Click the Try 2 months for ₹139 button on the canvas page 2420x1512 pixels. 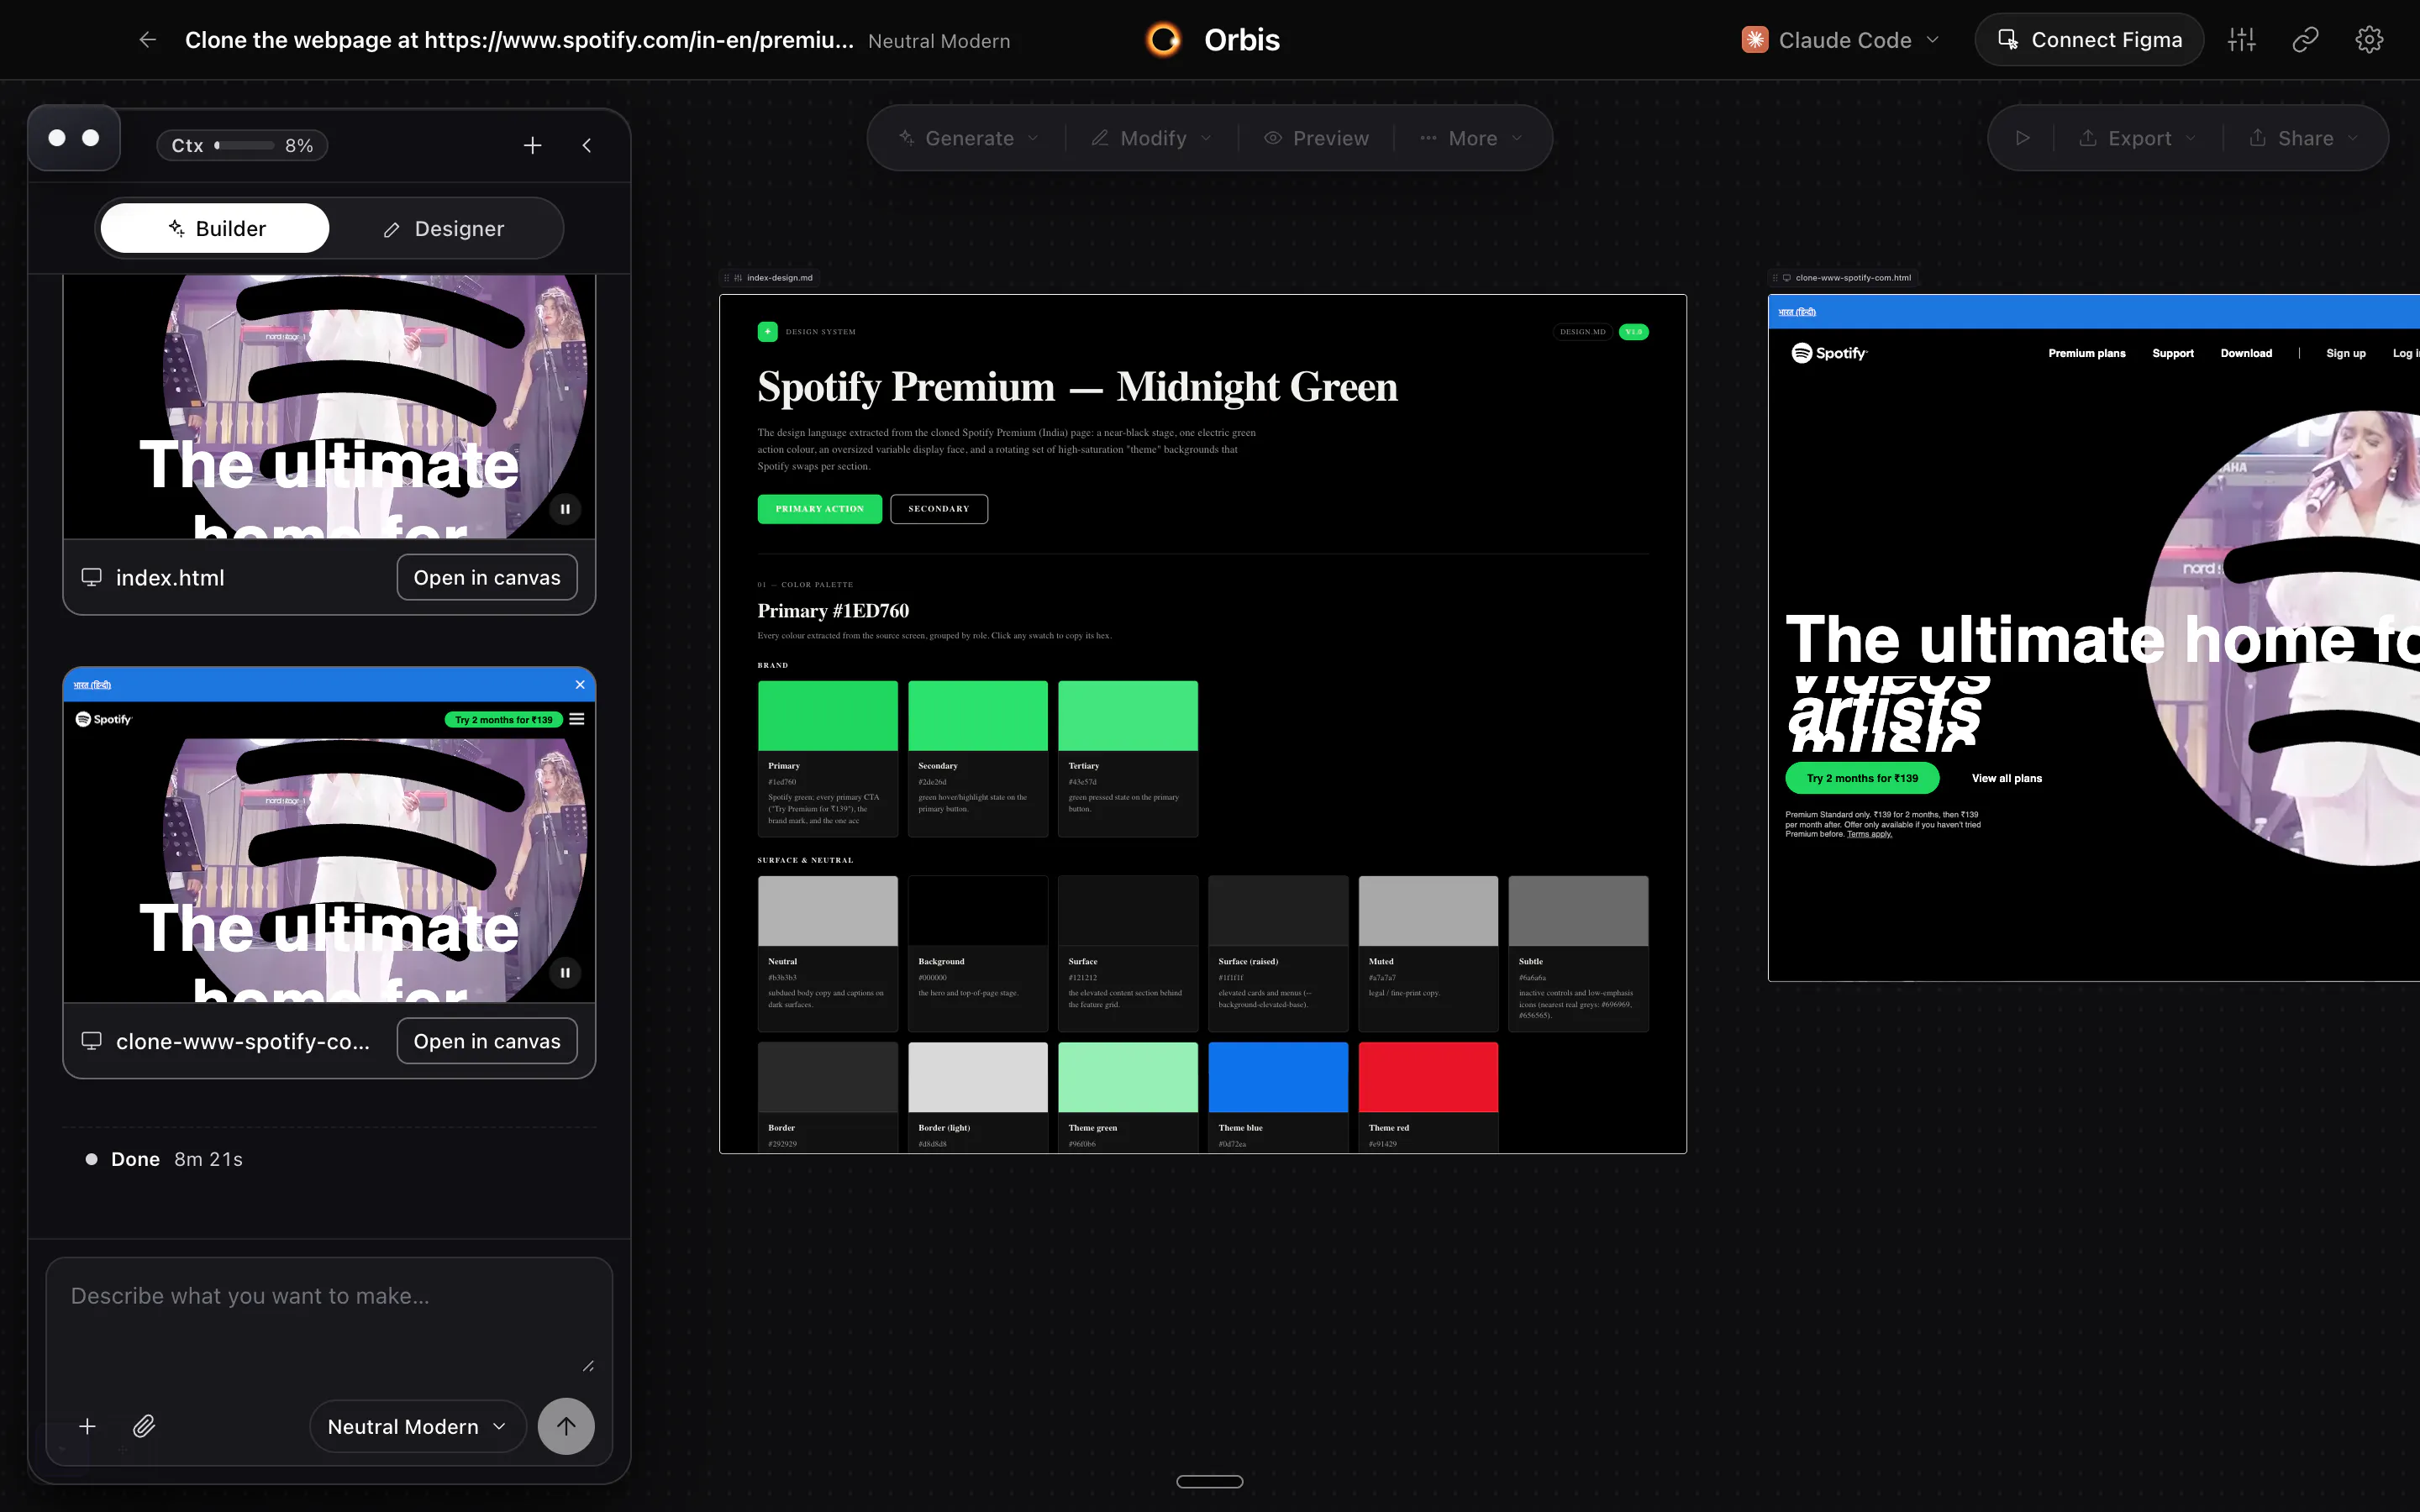pos(1862,778)
